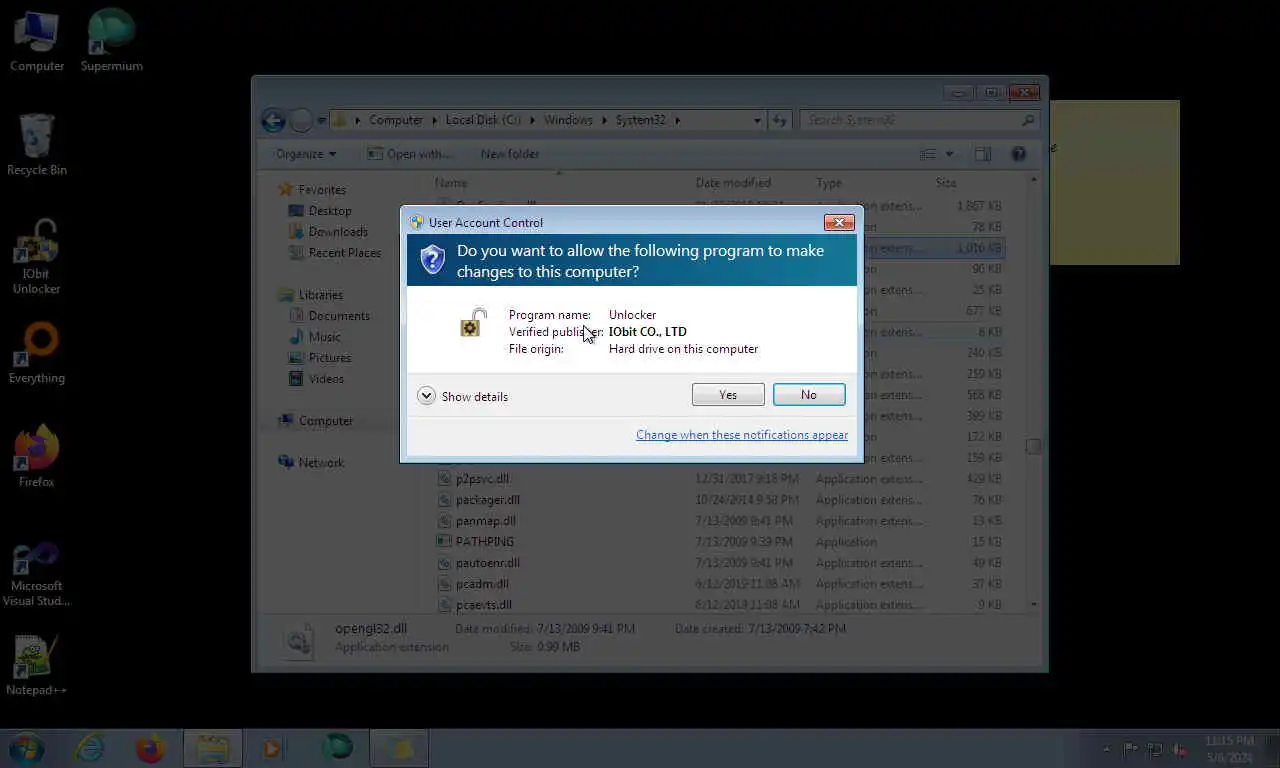Viewport: 1280px width, 768px height.
Task: Click the Unlocker padlock program icon
Action: tap(473, 323)
